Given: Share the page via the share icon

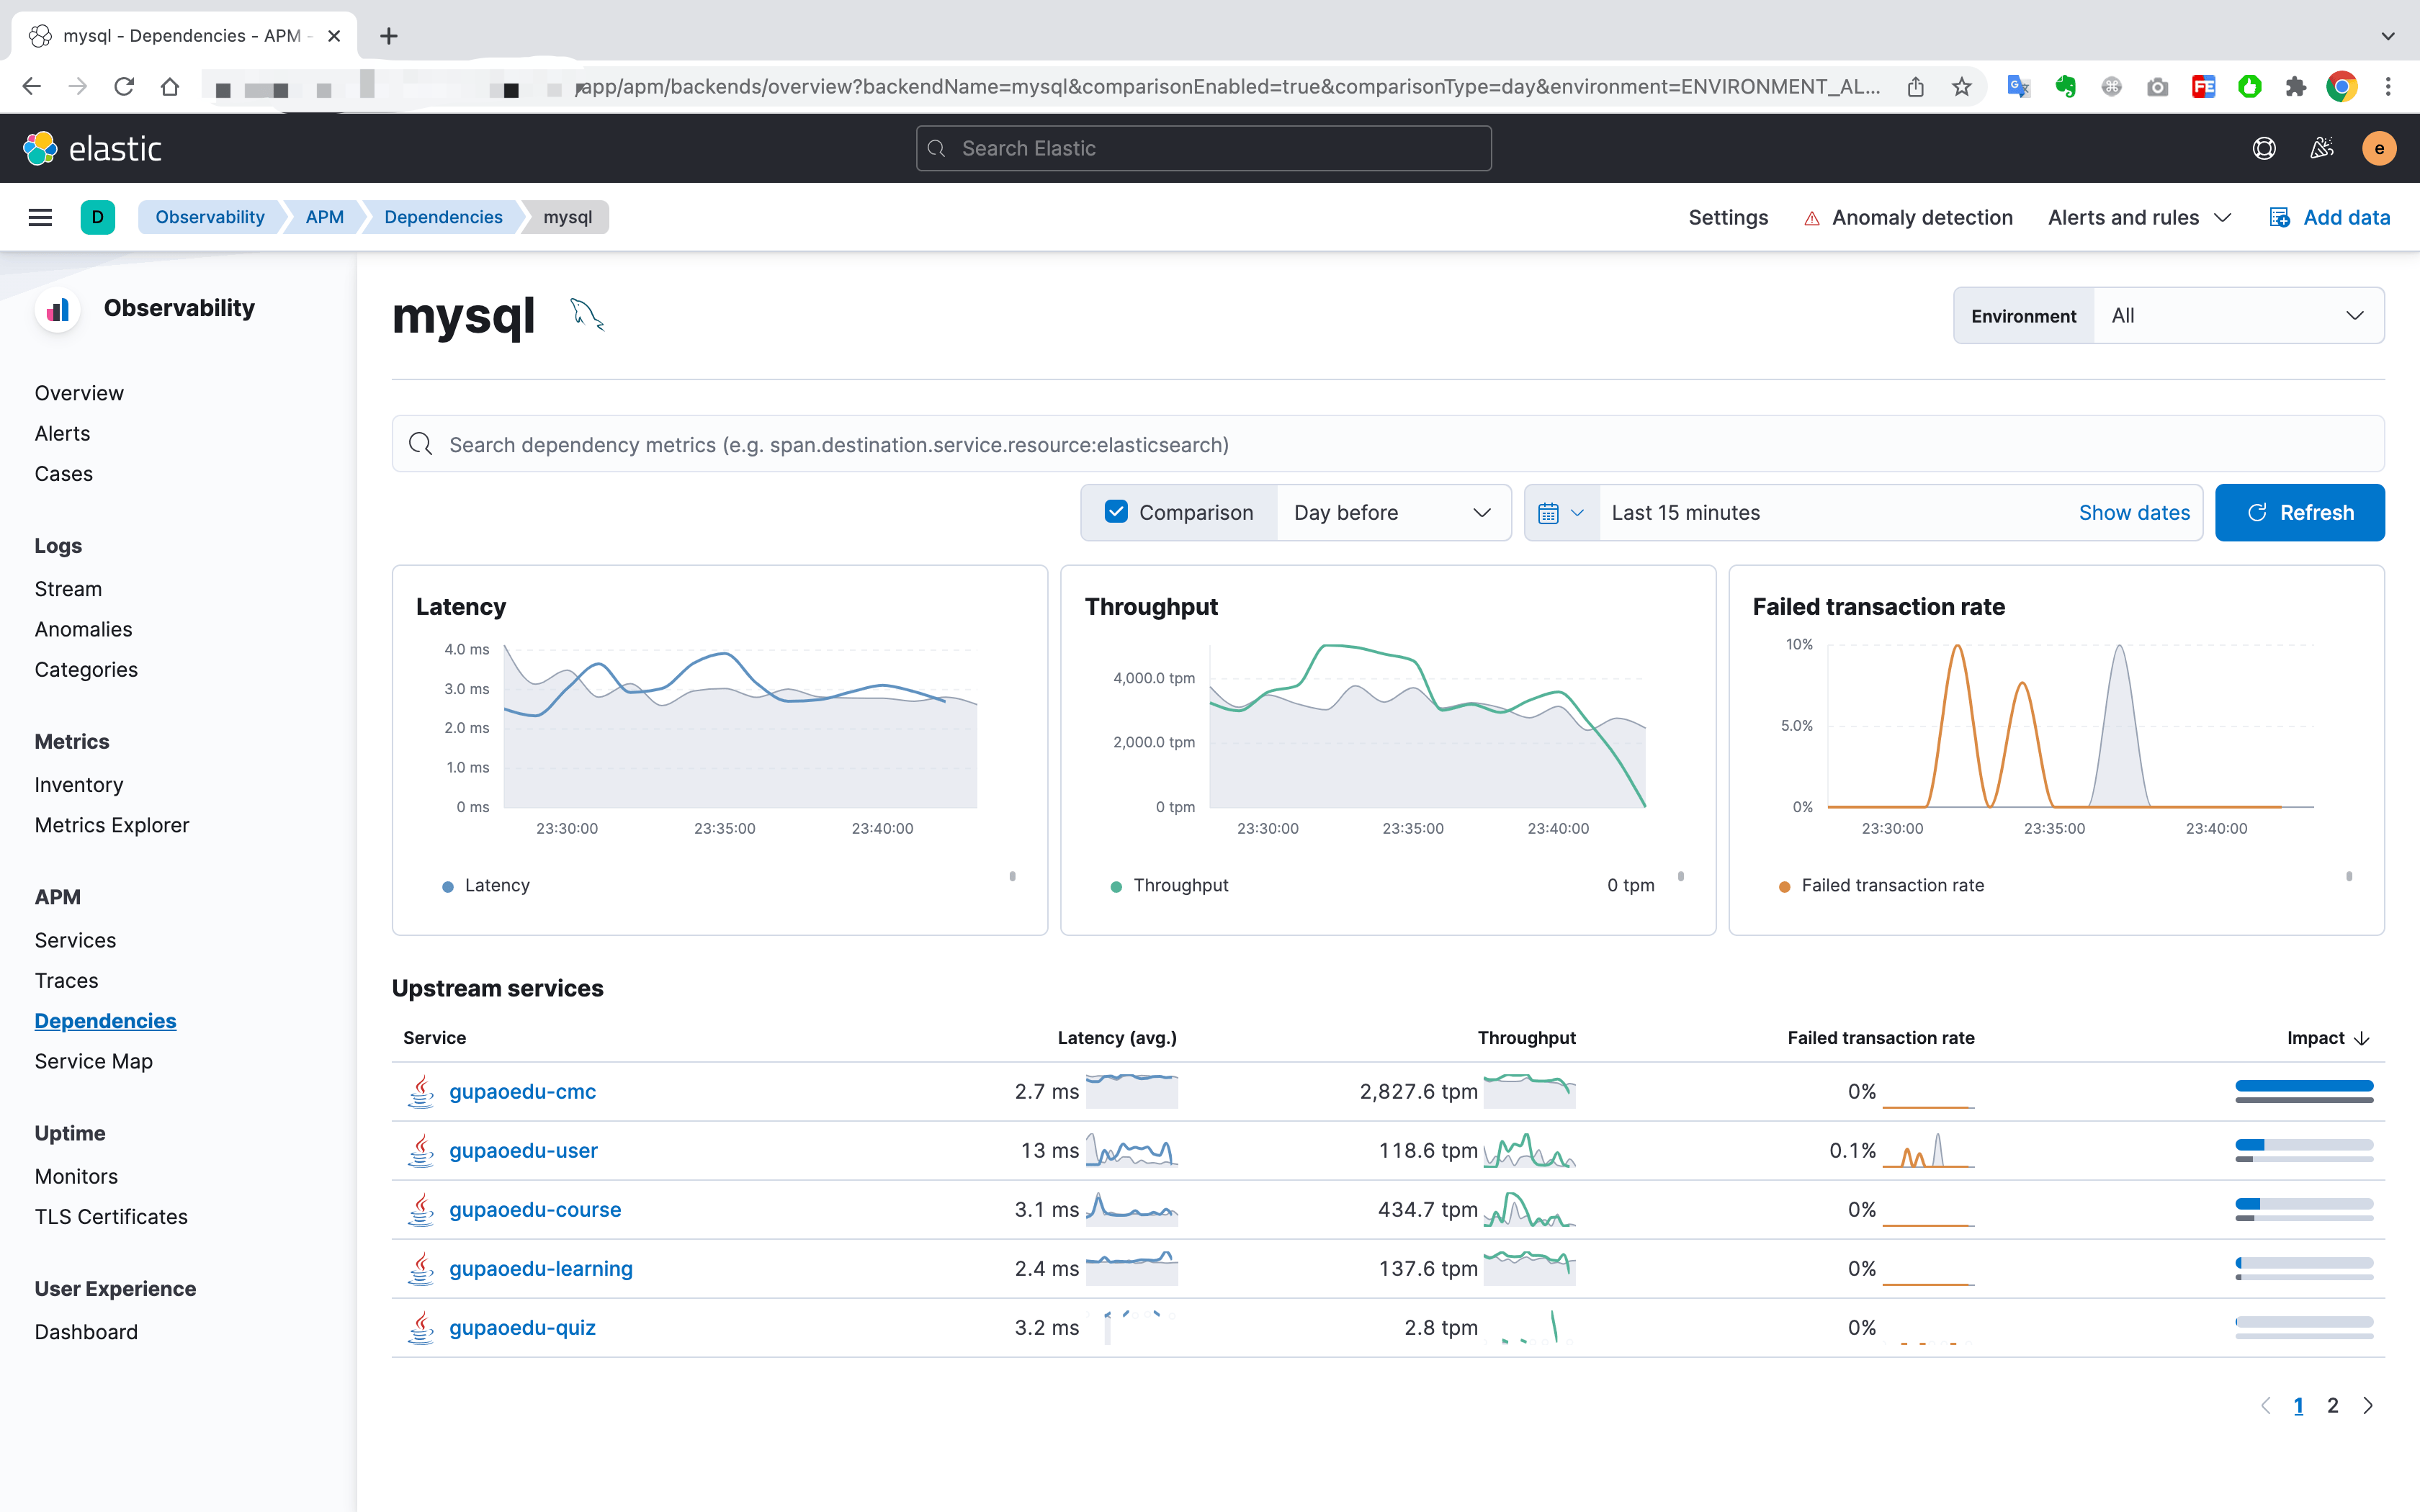Looking at the screenshot, I should (x=1915, y=87).
